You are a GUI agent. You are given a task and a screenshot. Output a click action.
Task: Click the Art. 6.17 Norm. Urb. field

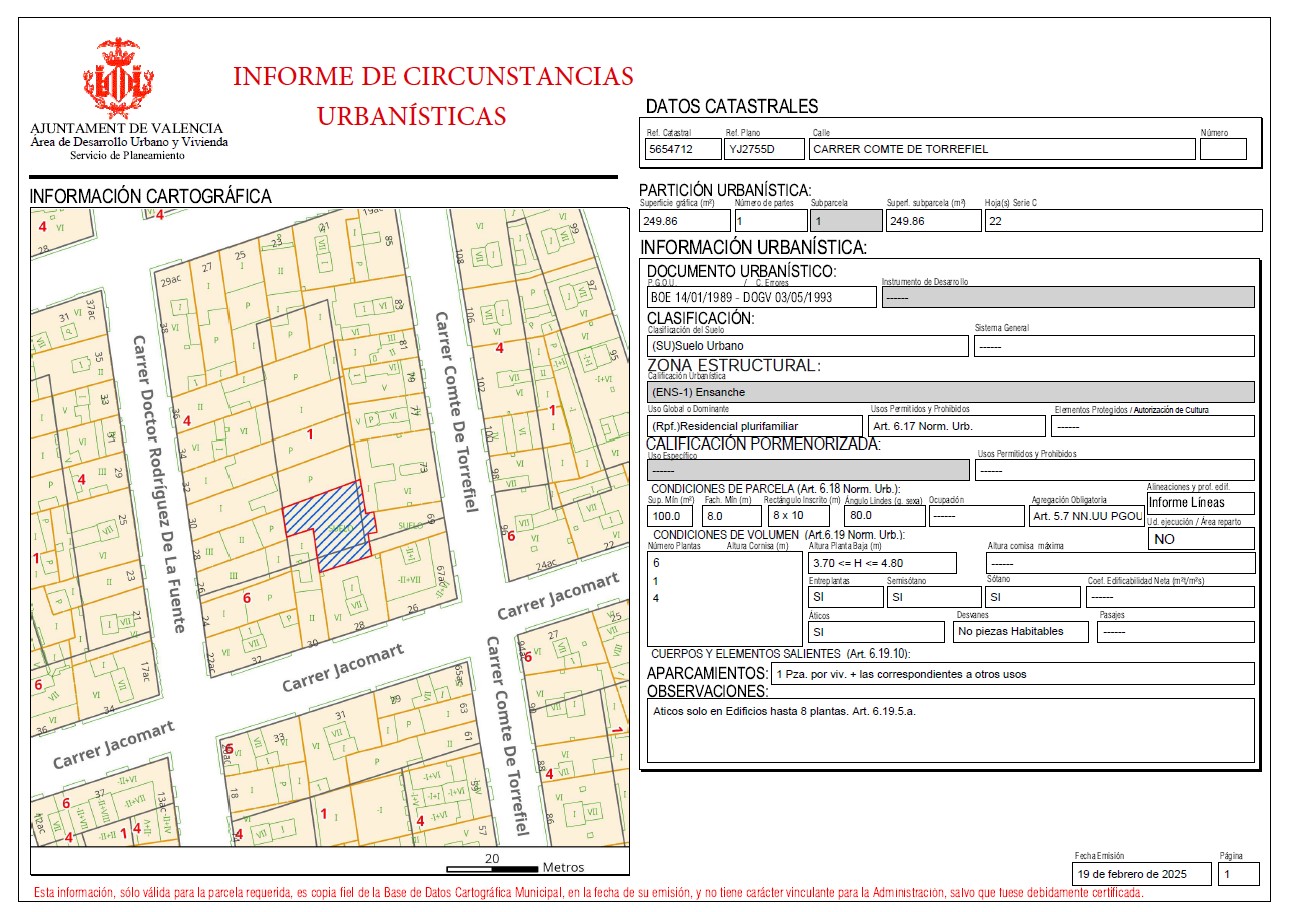click(x=957, y=426)
